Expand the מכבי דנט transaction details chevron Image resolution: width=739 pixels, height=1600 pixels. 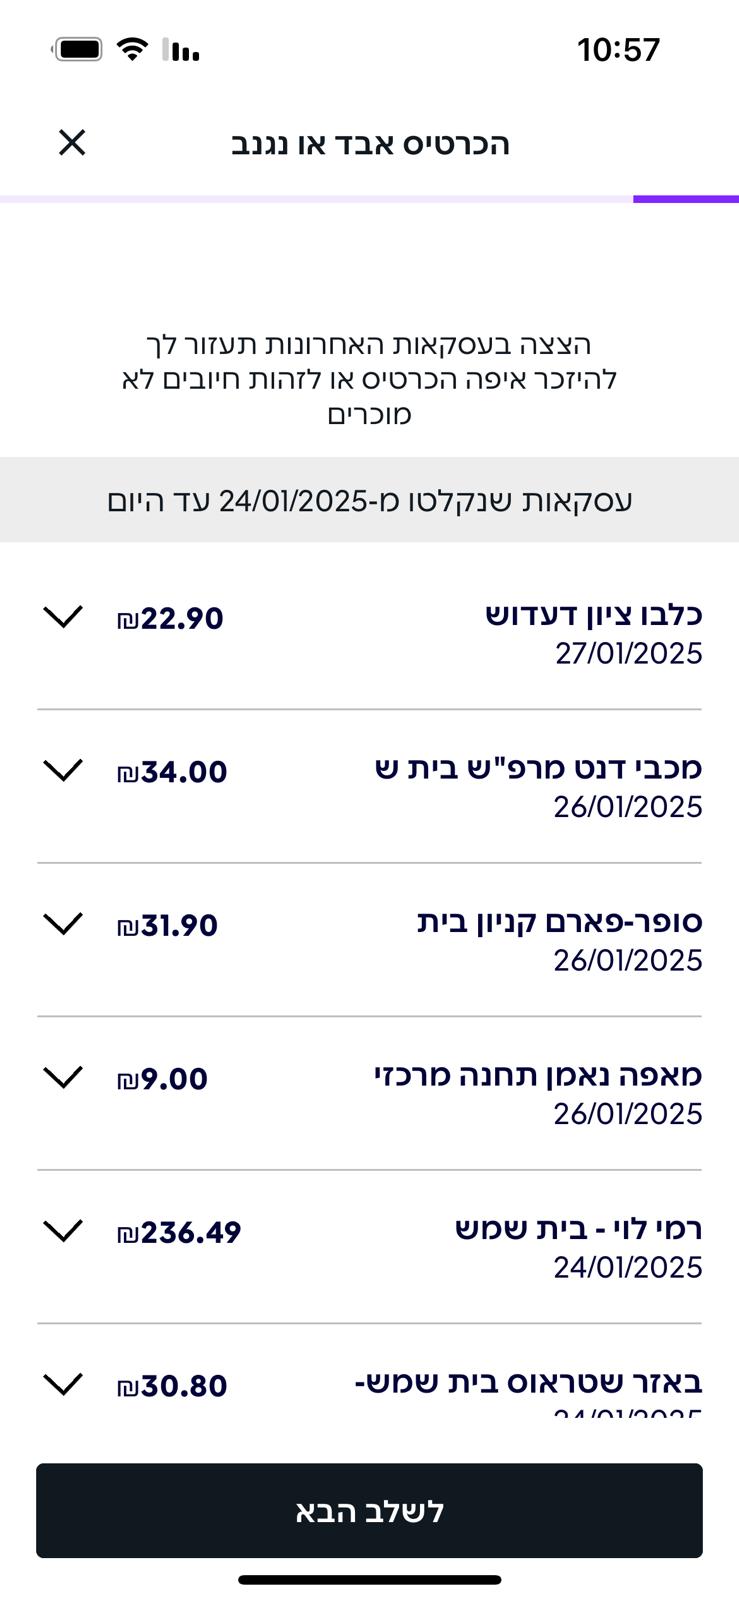[x=63, y=770]
